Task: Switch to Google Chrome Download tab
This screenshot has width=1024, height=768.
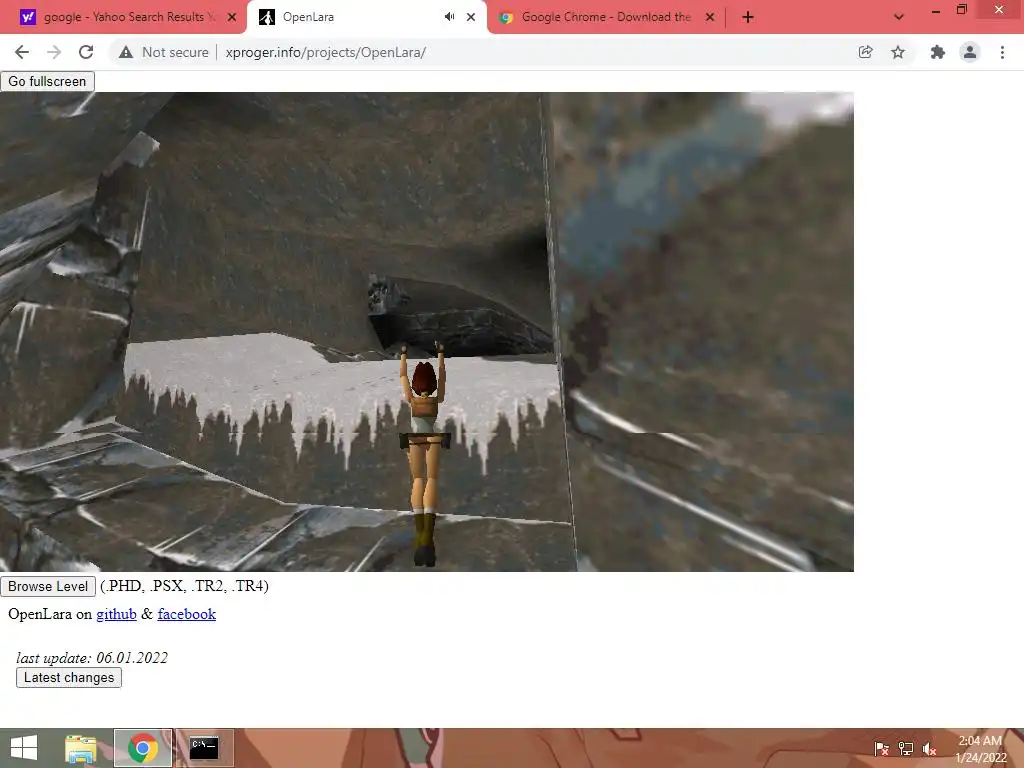Action: tap(606, 17)
